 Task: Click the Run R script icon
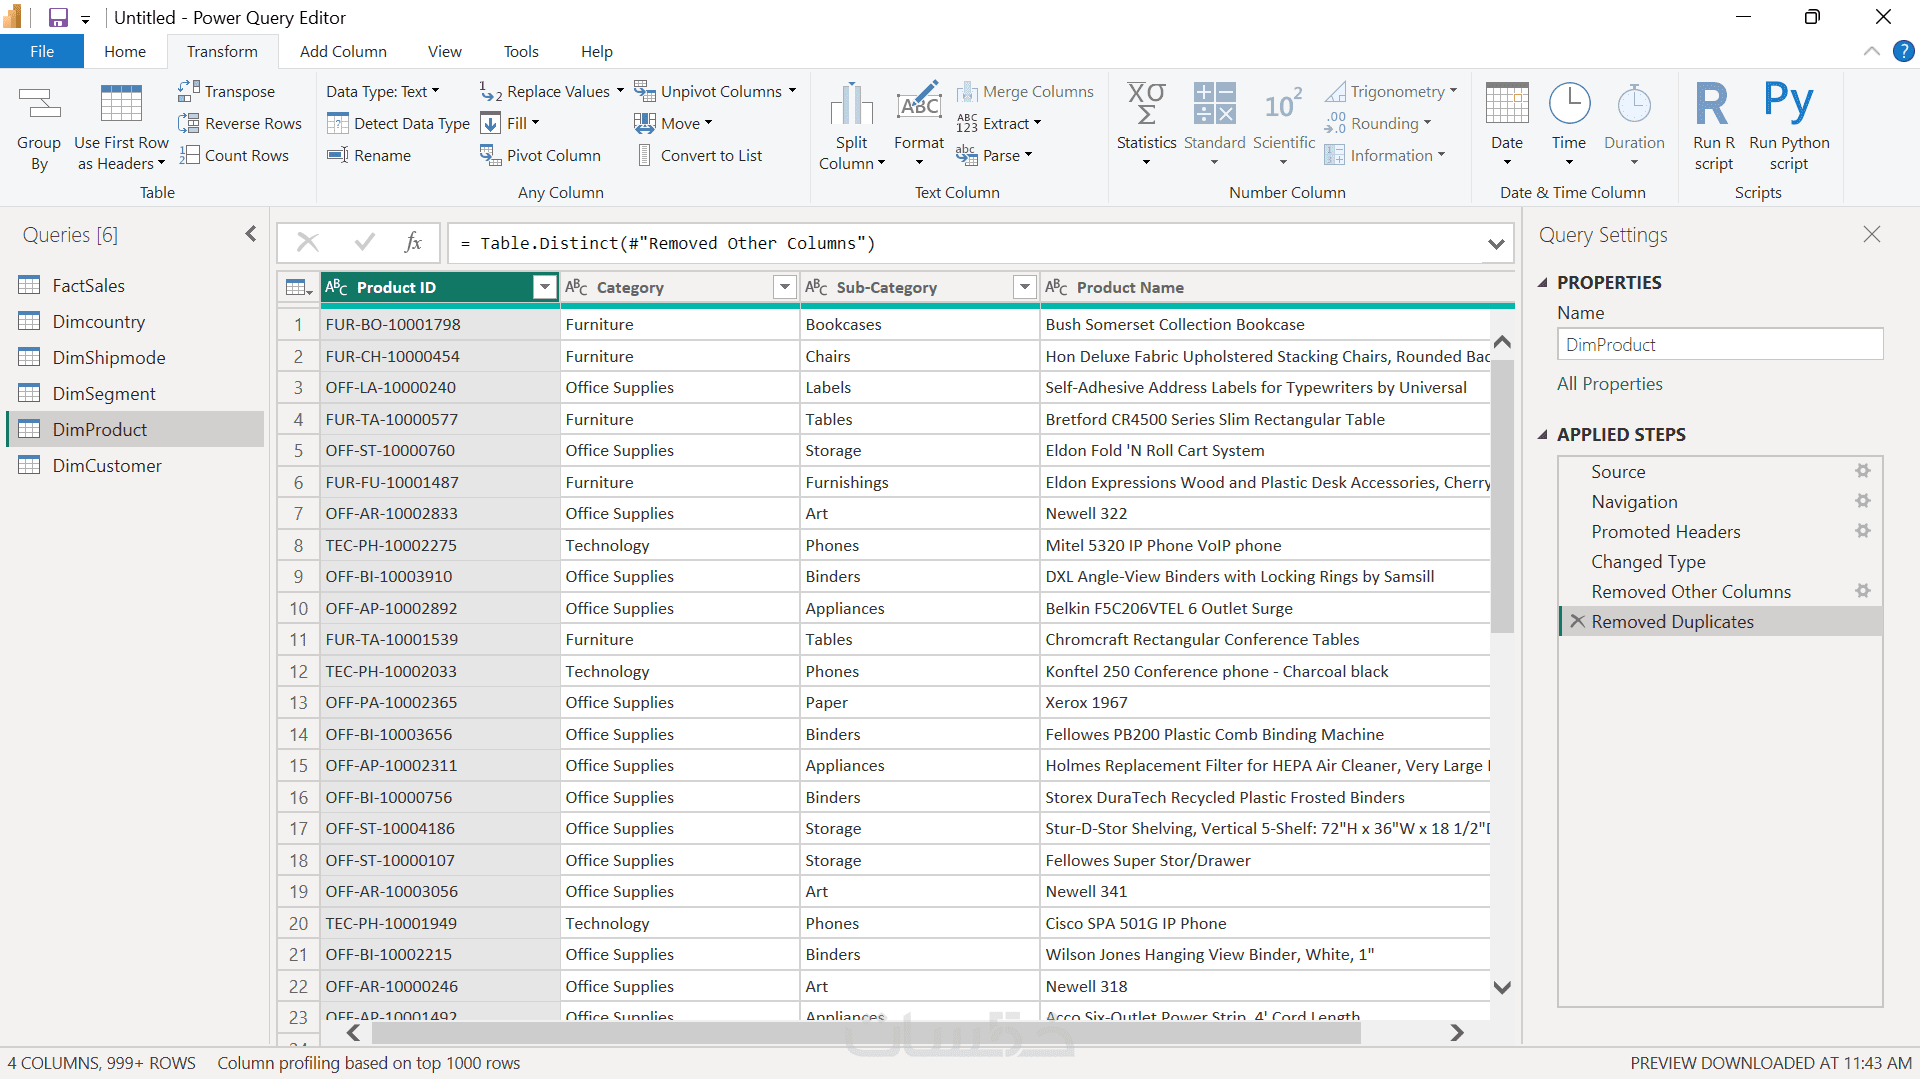pos(1713,104)
